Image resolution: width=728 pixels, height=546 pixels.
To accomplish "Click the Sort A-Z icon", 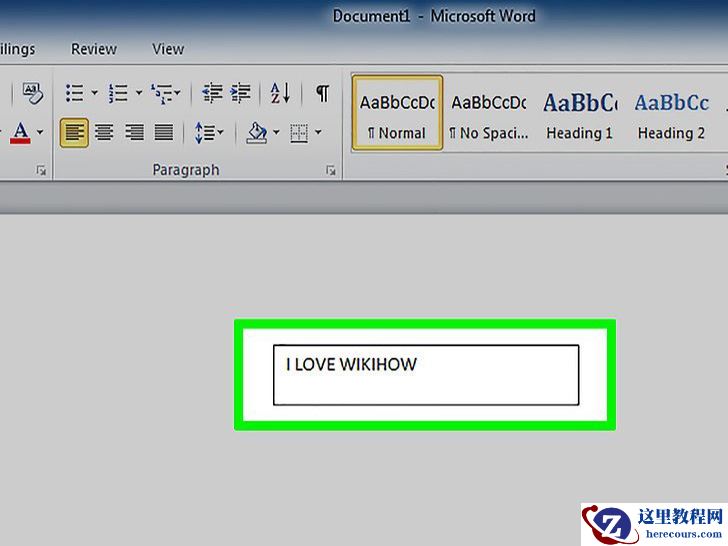I will click(280, 93).
